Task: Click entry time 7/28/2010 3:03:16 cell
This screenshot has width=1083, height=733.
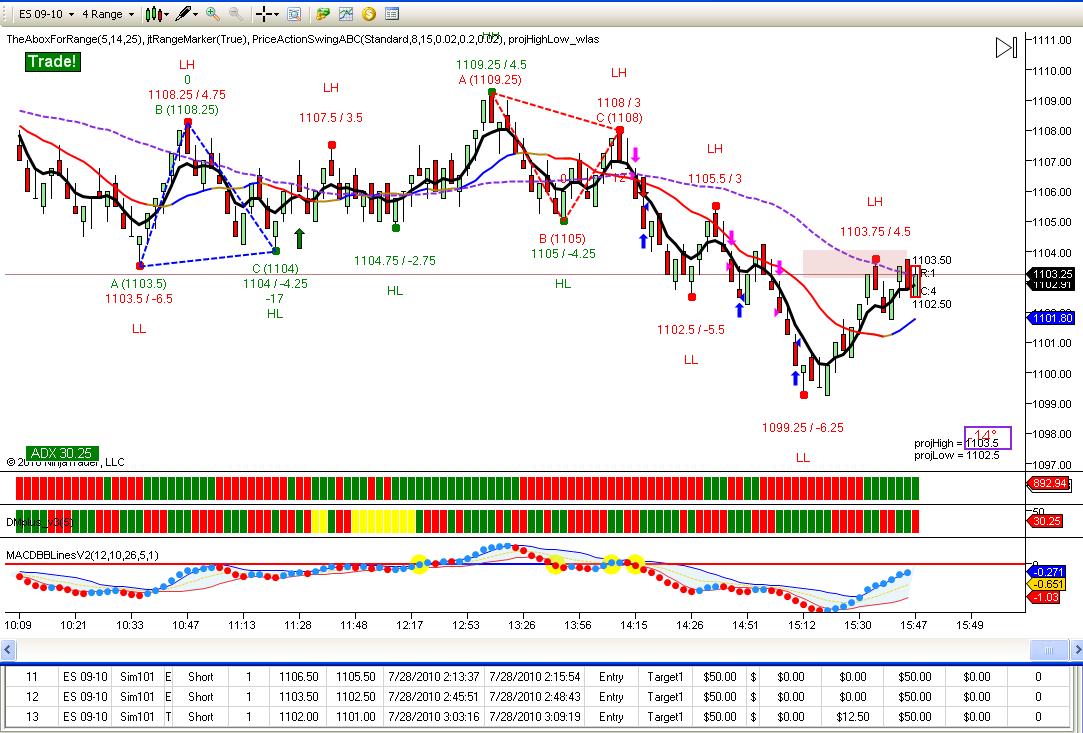Action: pyautogui.click(x=434, y=716)
